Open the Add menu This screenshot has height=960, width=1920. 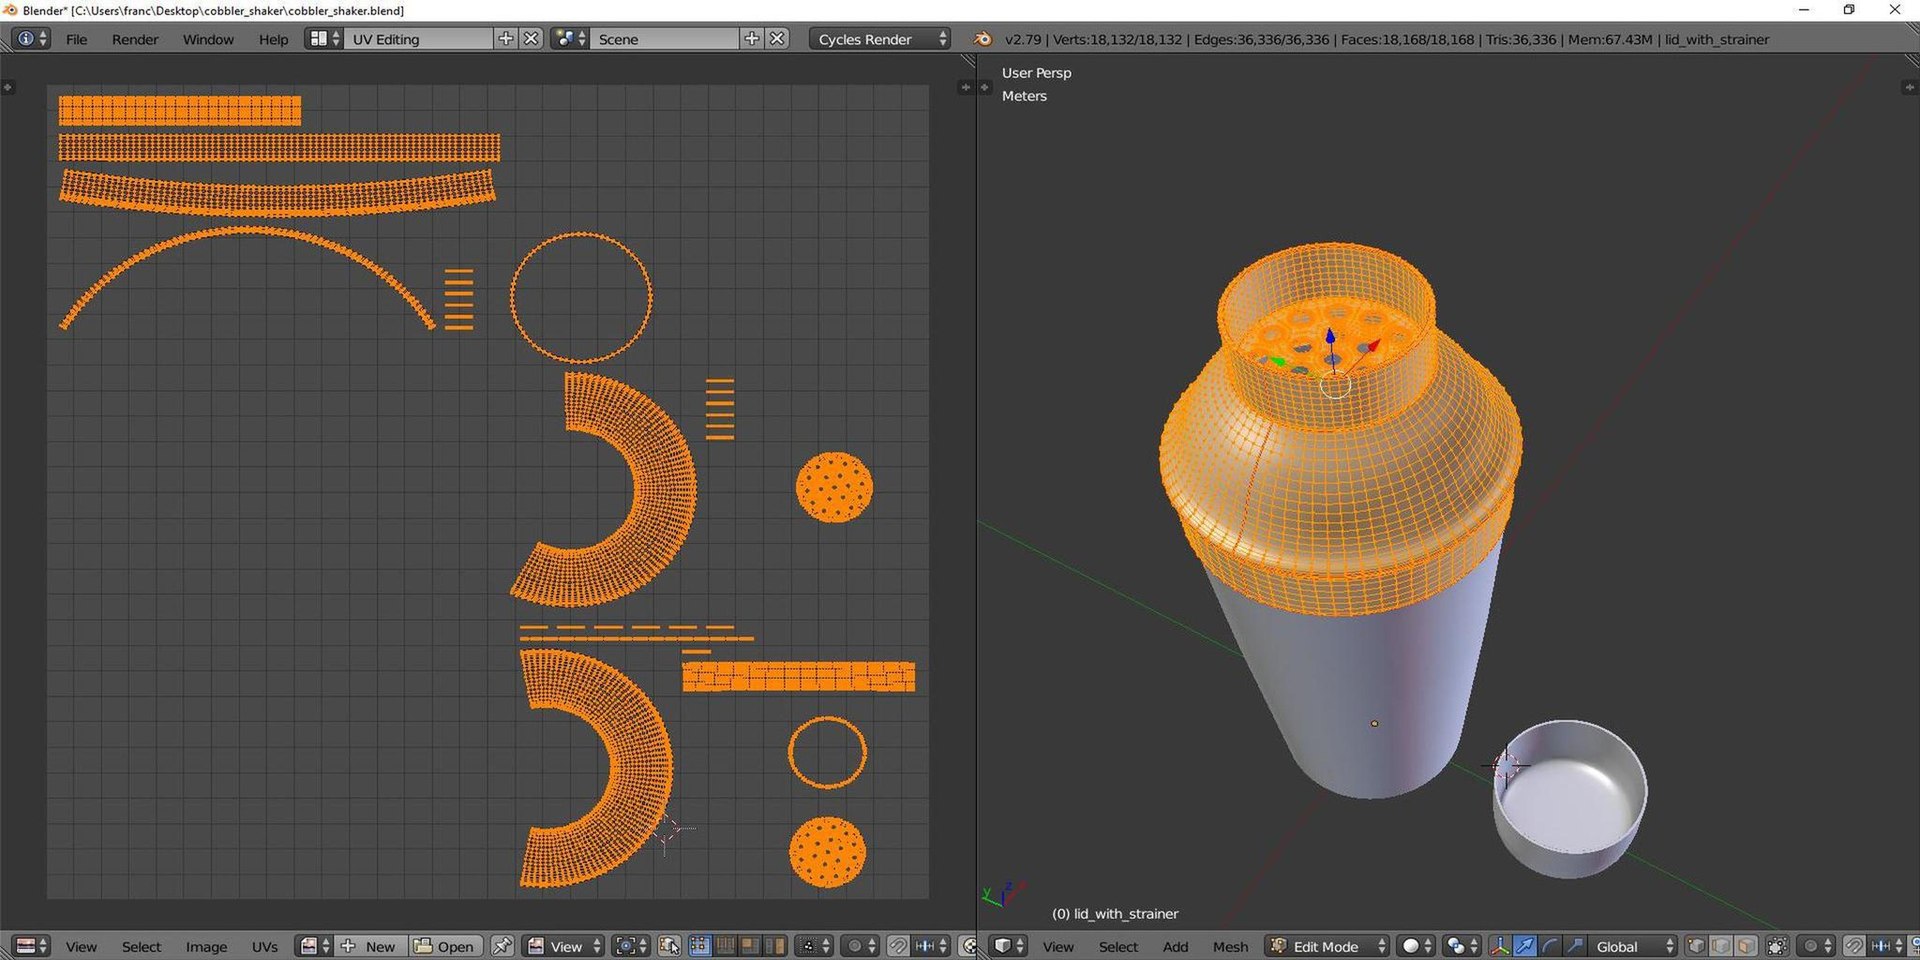pyautogui.click(x=1175, y=946)
